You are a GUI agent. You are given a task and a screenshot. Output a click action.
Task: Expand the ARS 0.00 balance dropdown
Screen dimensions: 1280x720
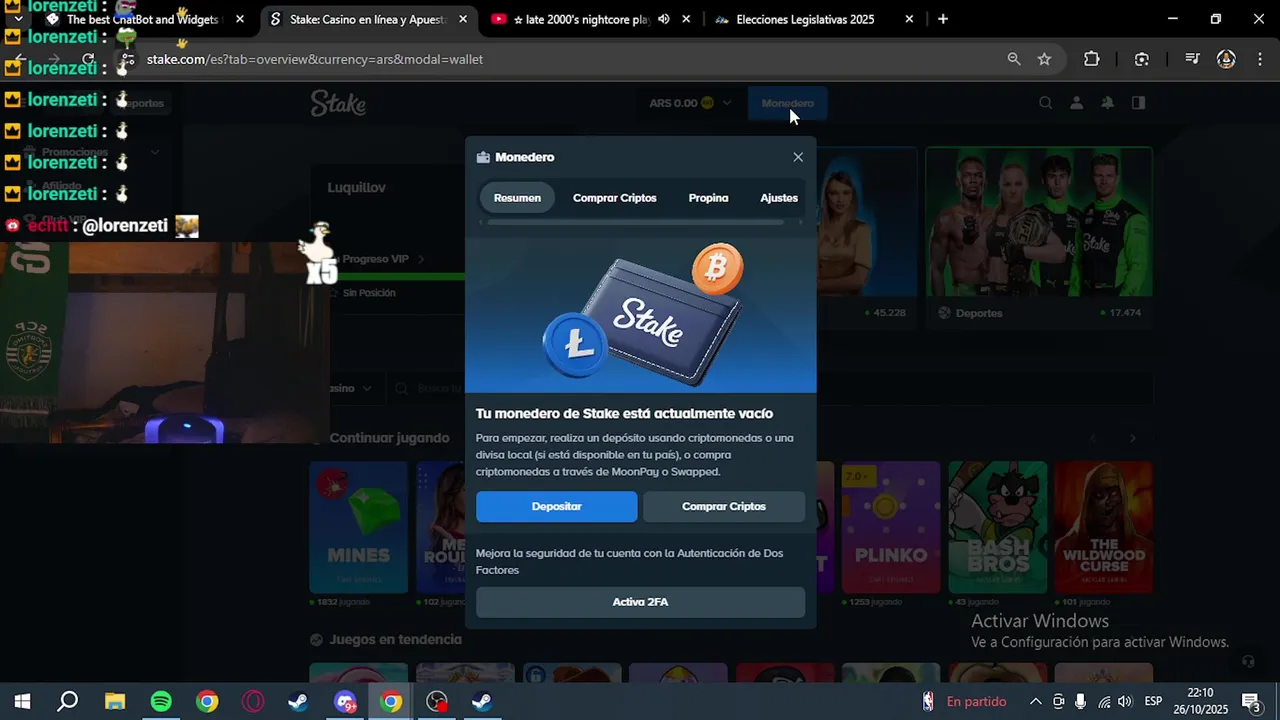pyautogui.click(x=690, y=103)
